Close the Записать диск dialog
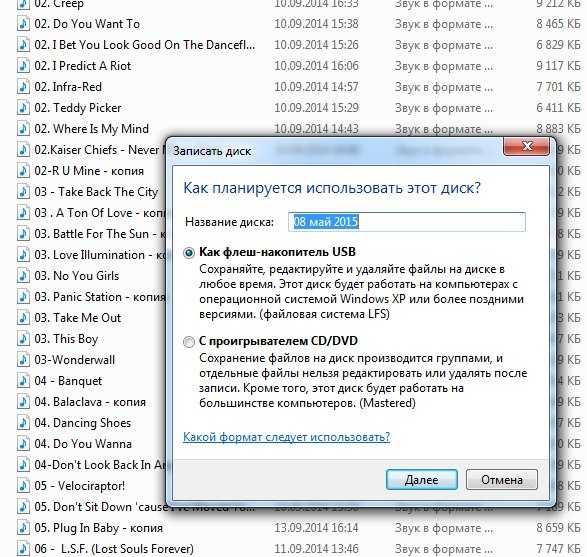 (x=527, y=146)
